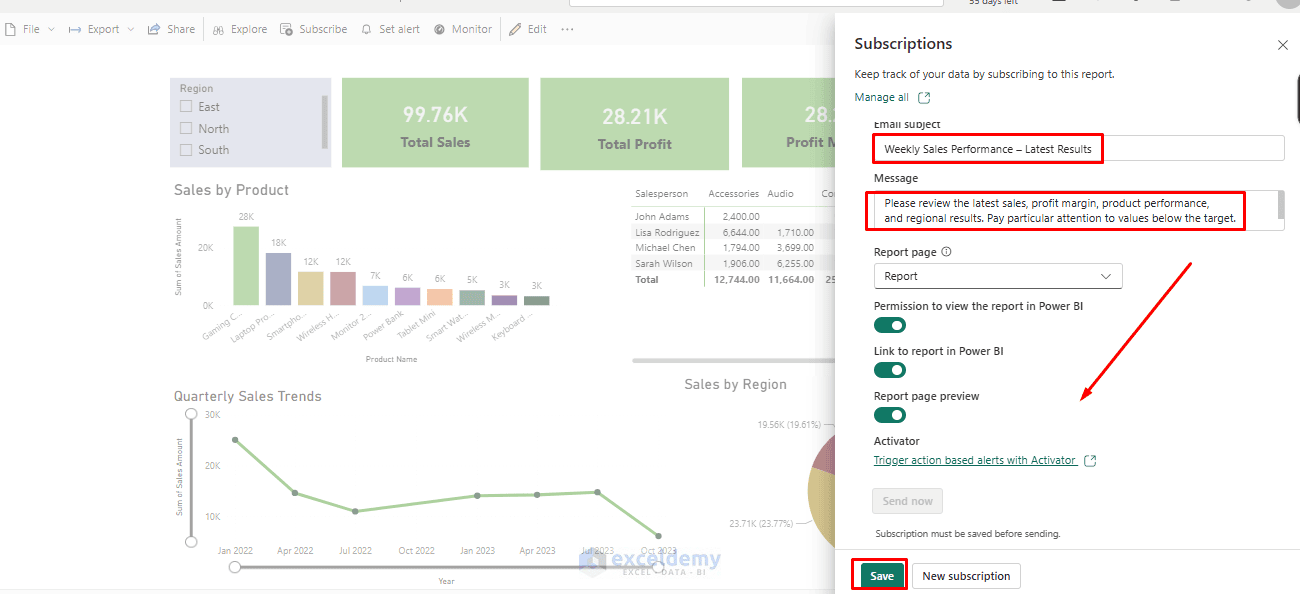Screen dimensions: 1300x594
Task: Click the Accessories column header
Action: pos(734,194)
